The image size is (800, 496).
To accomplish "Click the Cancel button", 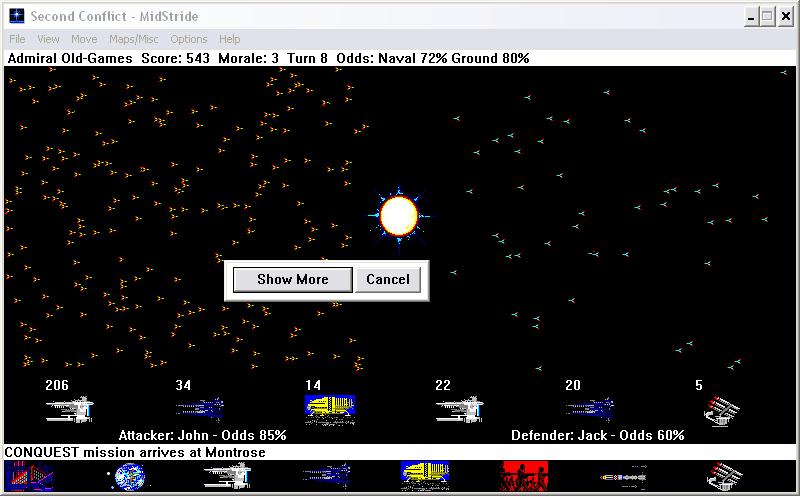I will [x=388, y=280].
